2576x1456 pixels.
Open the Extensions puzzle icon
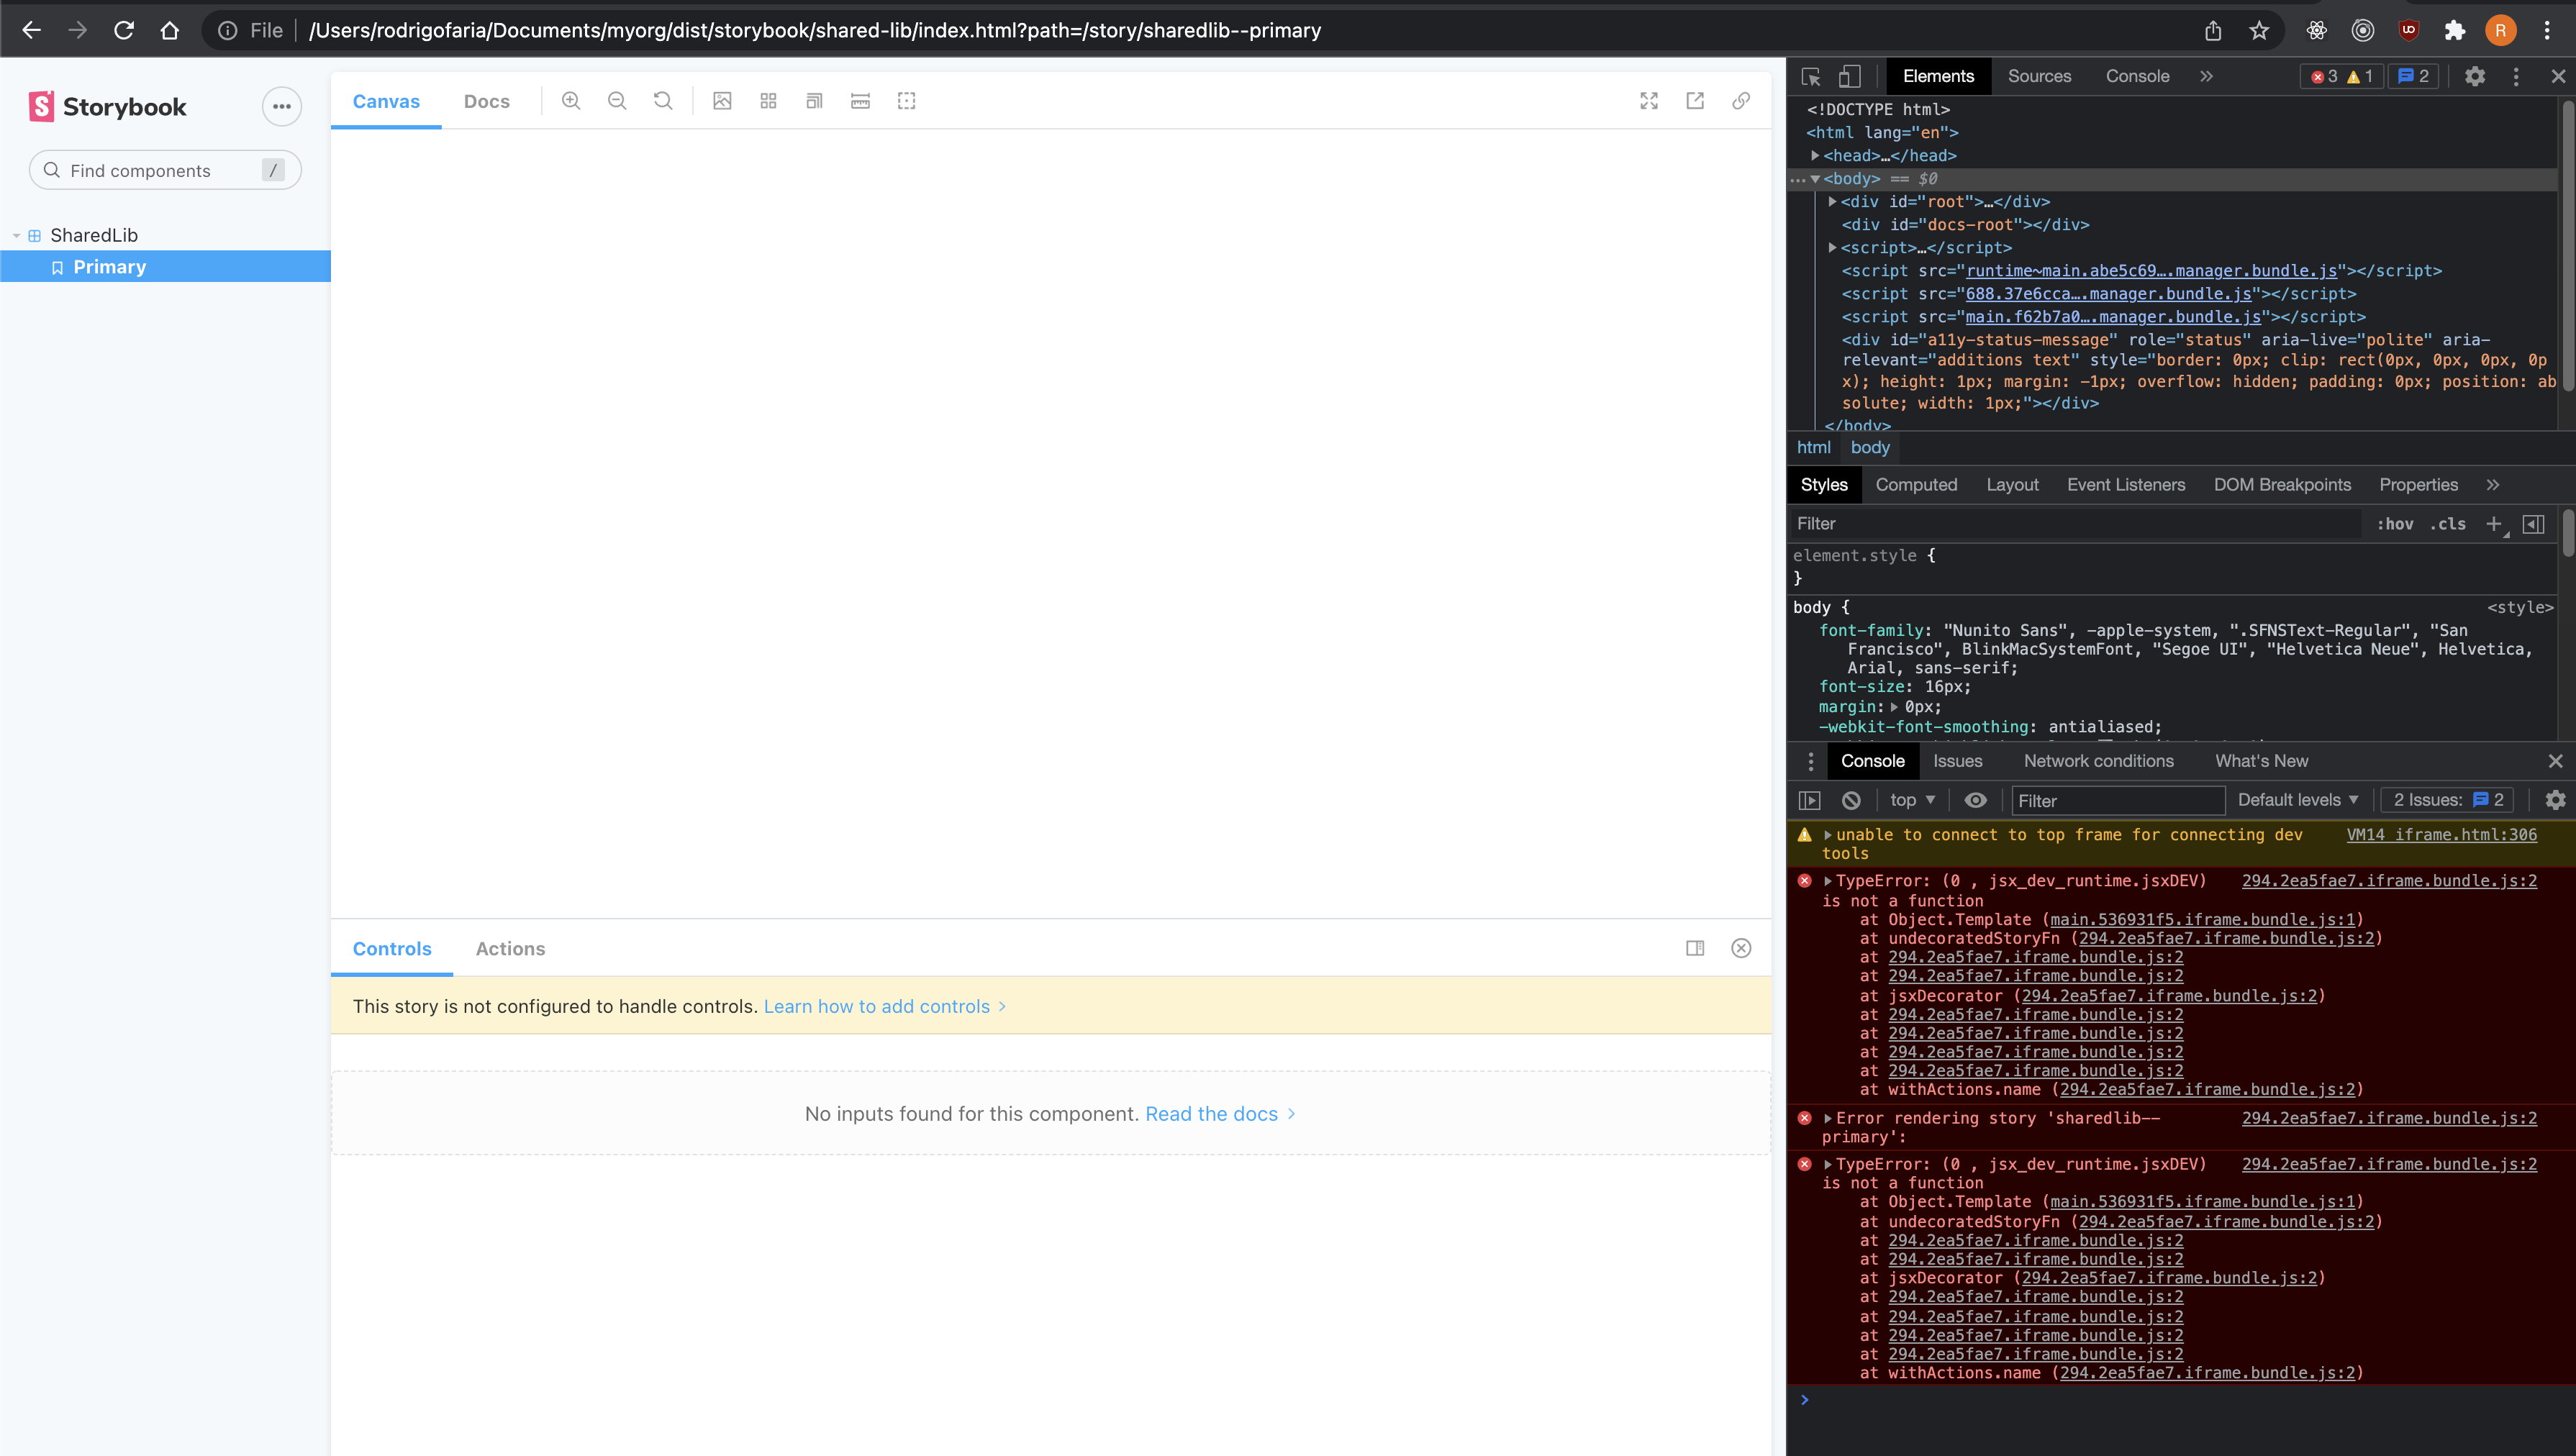click(2454, 30)
